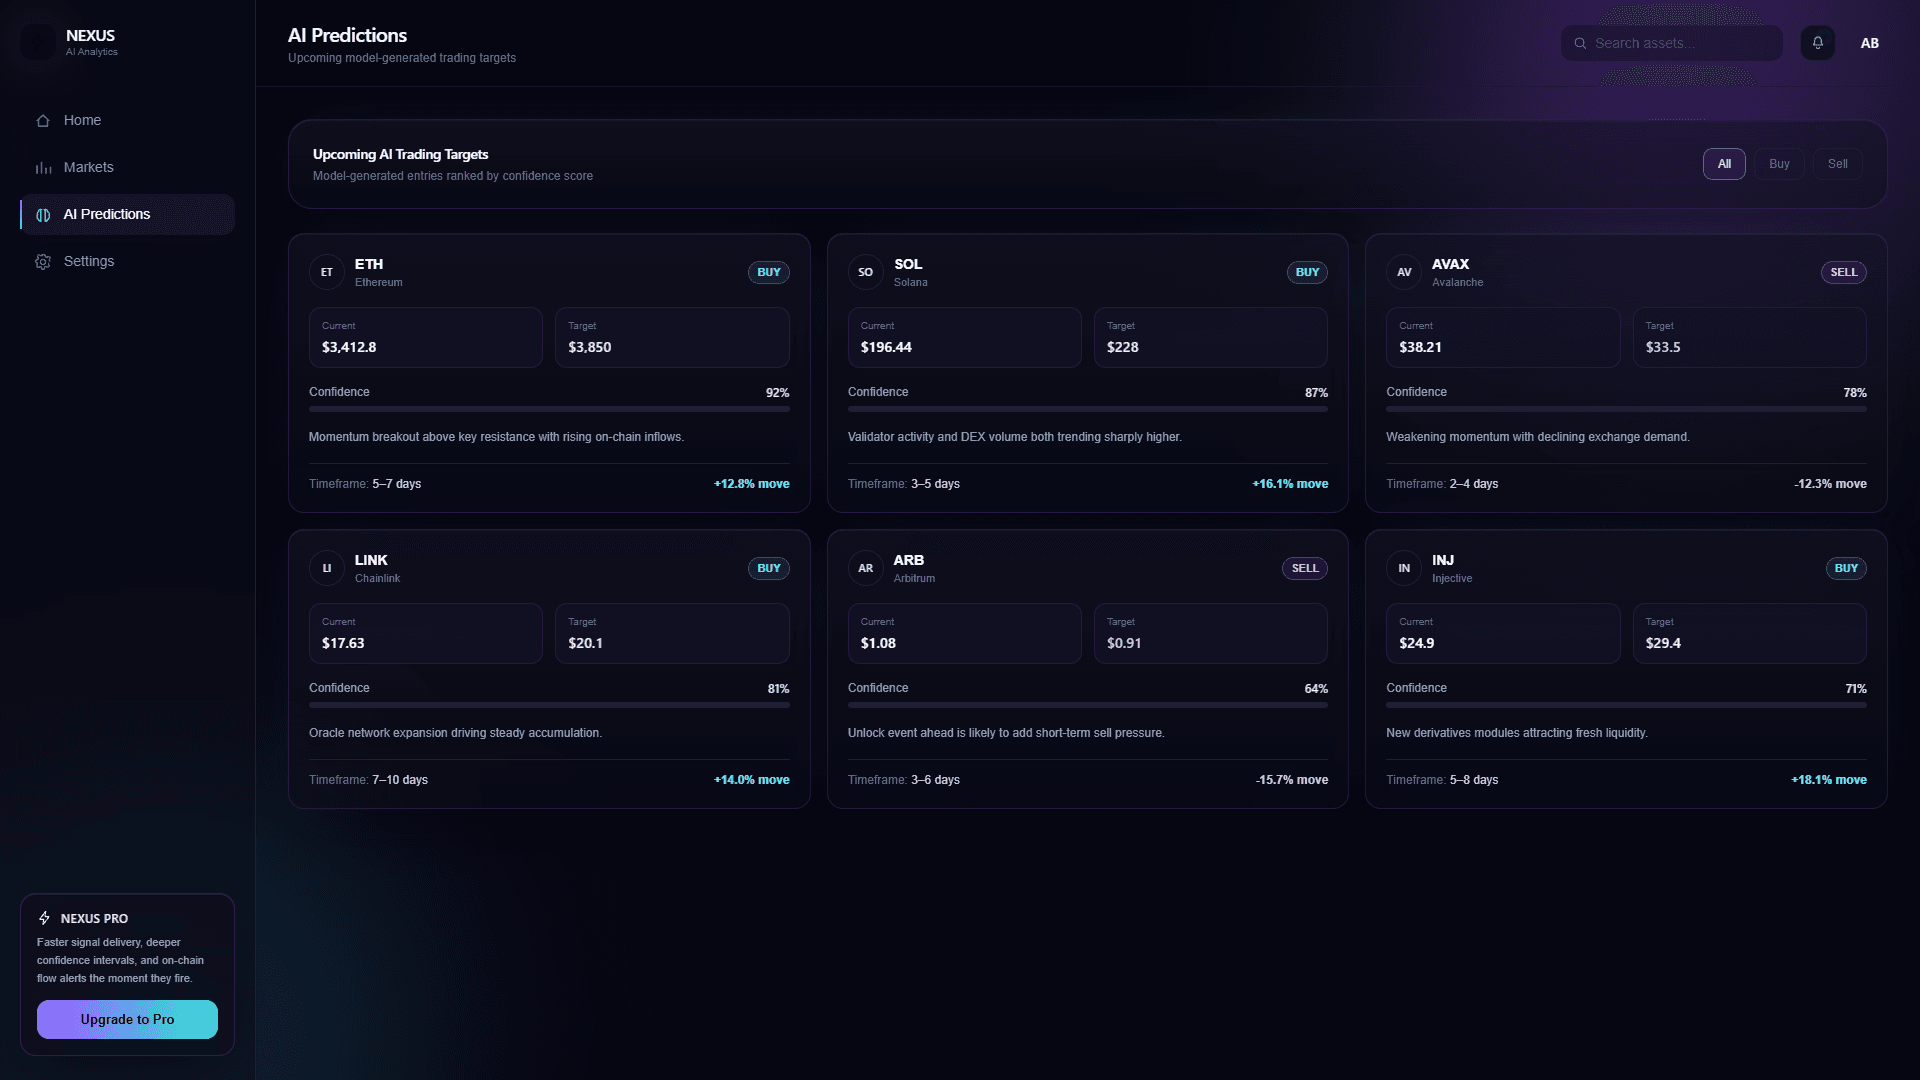1920x1080 pixels.
Task: Click ARB target price $0.91
Action: pos(1124,643)
